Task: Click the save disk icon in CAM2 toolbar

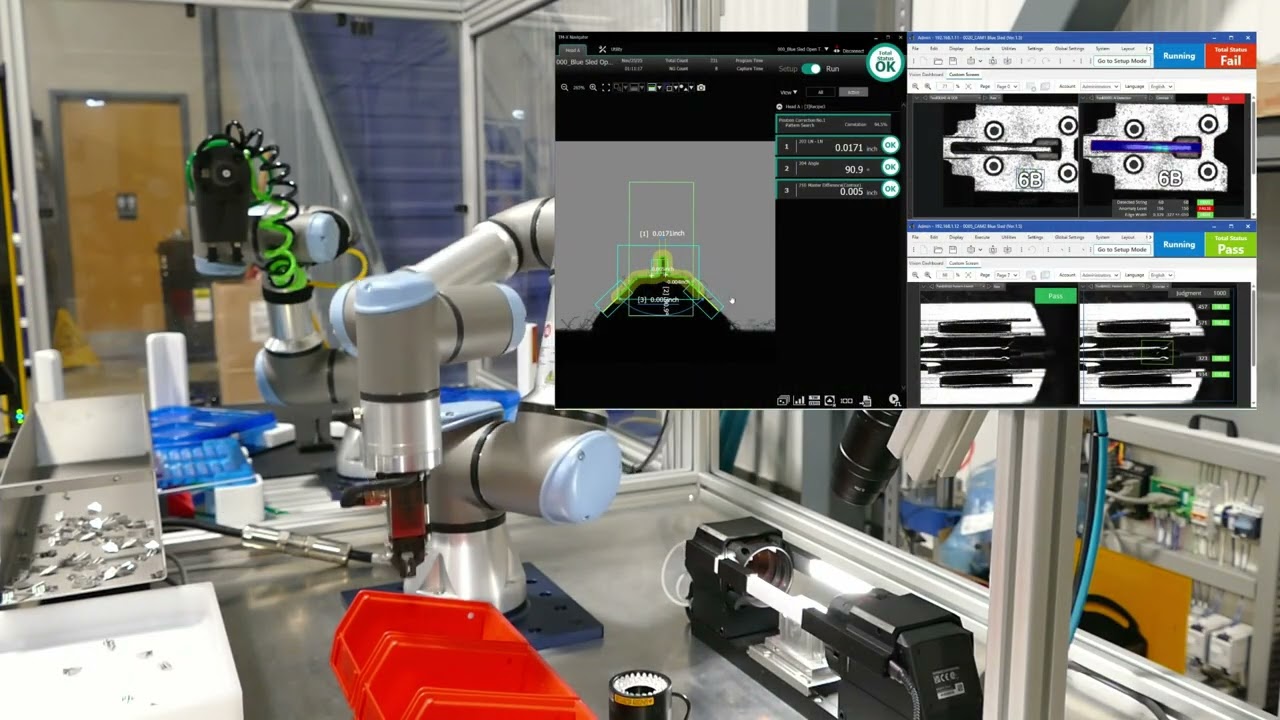Action: pos(953,250)
